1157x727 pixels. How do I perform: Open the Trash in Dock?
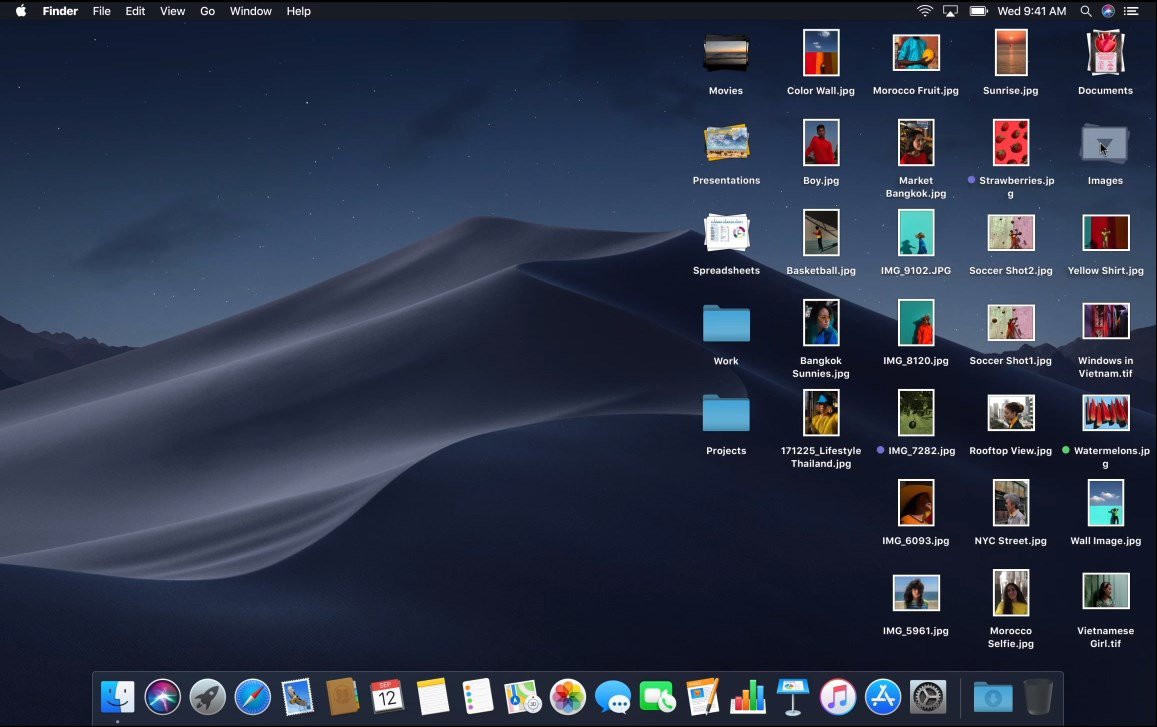coord(1038,697)
